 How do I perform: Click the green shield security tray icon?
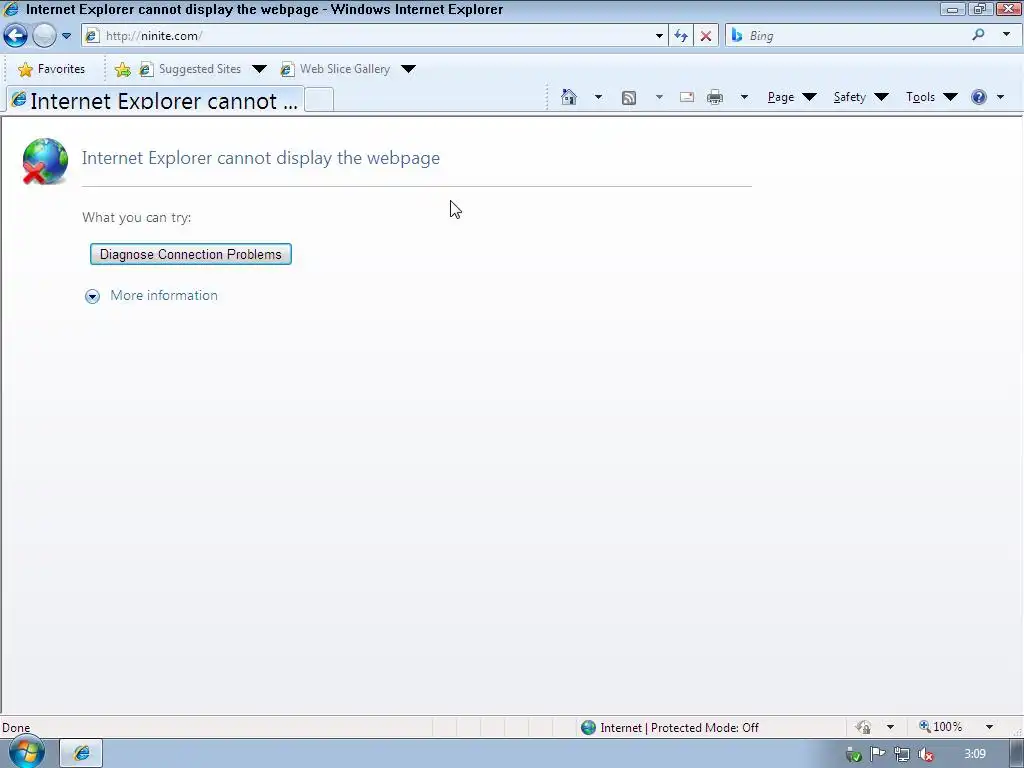854,755
